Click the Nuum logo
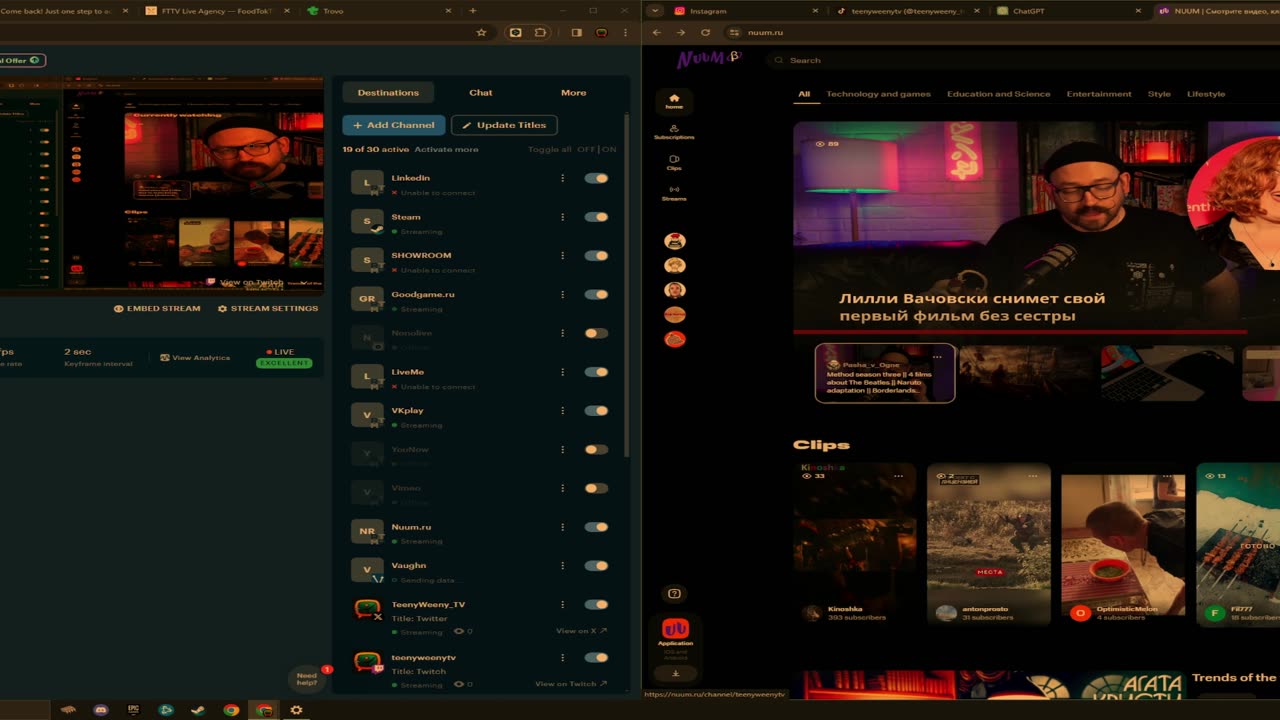This screenshot has height=720, width=1280. [x=708, y=59]
